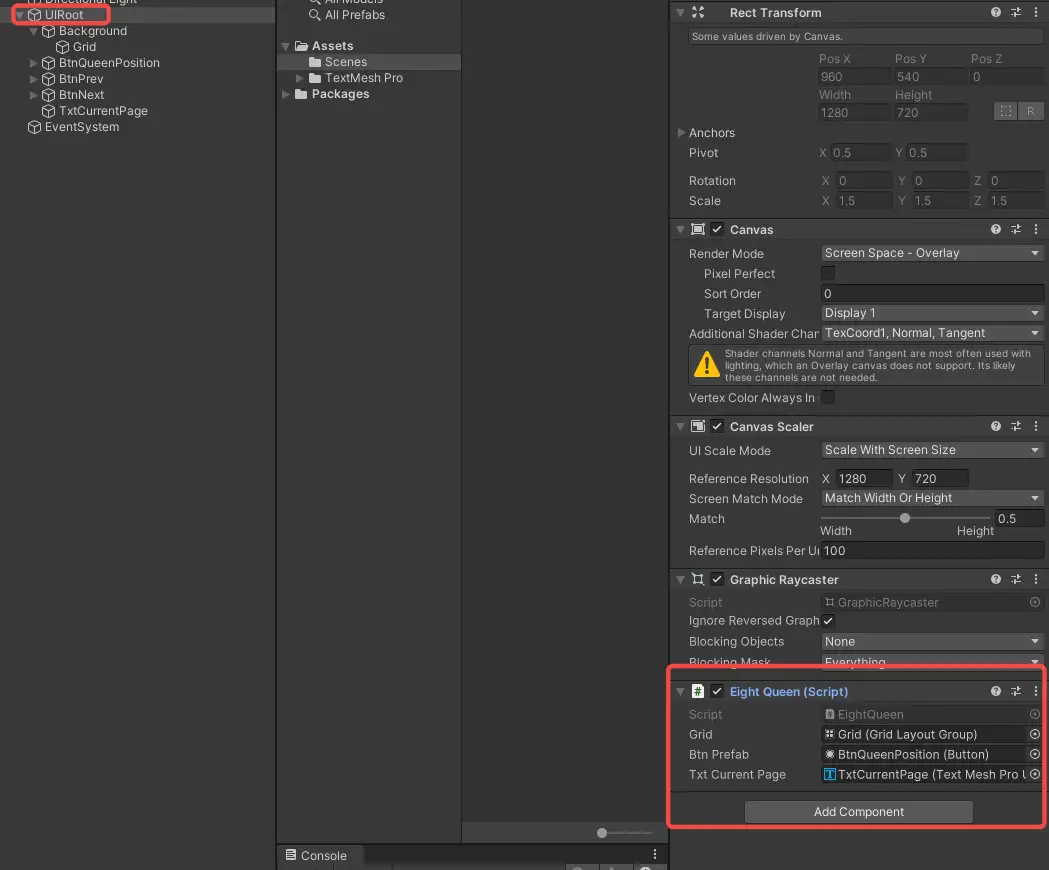Disable the Eight Queen script checkbox

click(717, 691)
